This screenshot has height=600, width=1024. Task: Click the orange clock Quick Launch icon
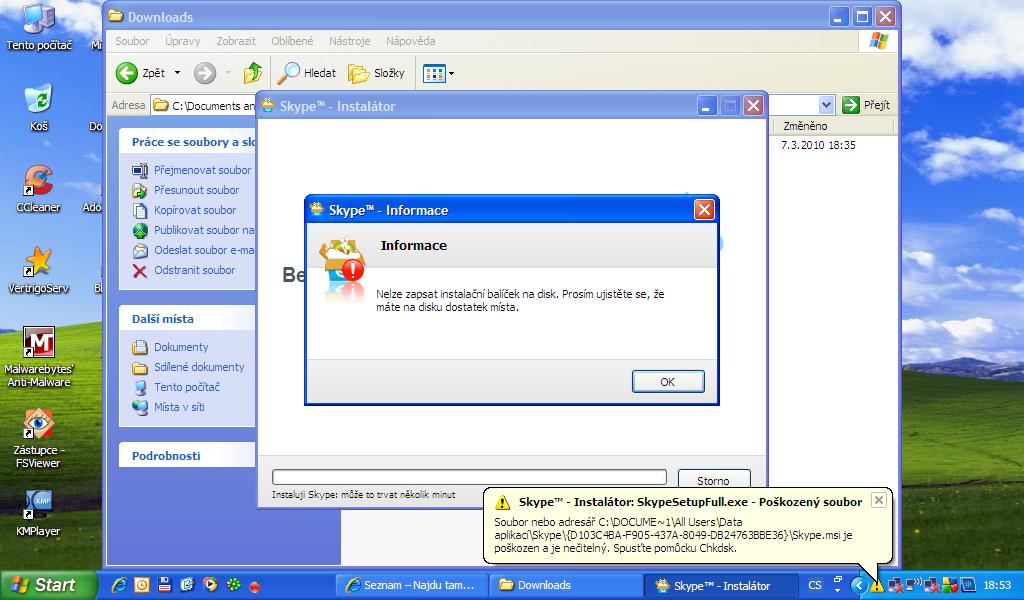[x=142, y=585]
